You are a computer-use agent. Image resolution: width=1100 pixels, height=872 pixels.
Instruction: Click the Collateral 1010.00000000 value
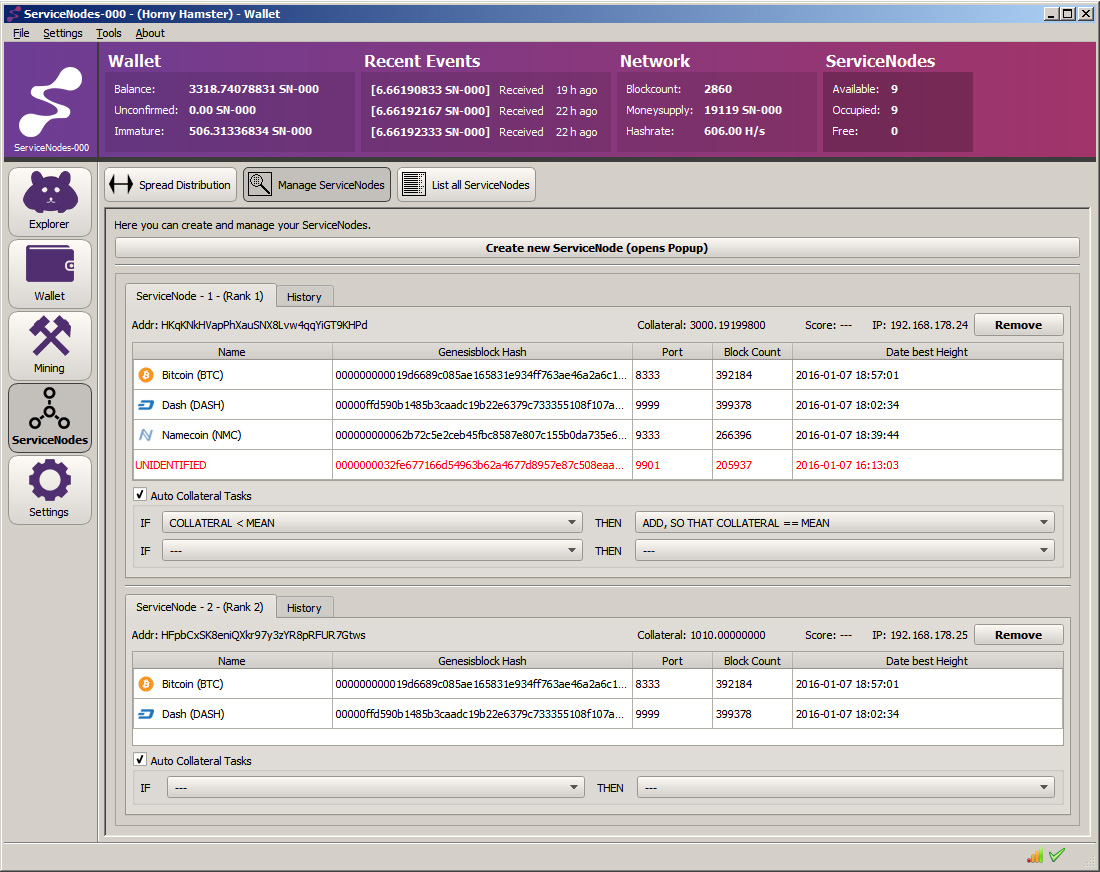pyautogui.click(x=727, y=635)
